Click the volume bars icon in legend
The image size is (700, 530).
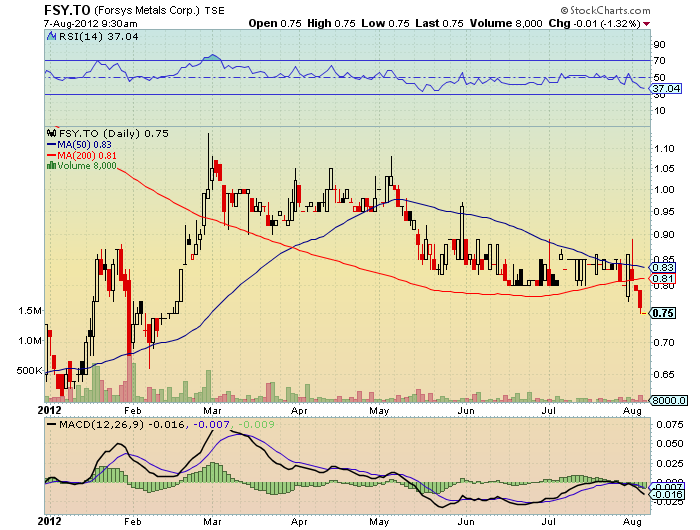(51, 166)
